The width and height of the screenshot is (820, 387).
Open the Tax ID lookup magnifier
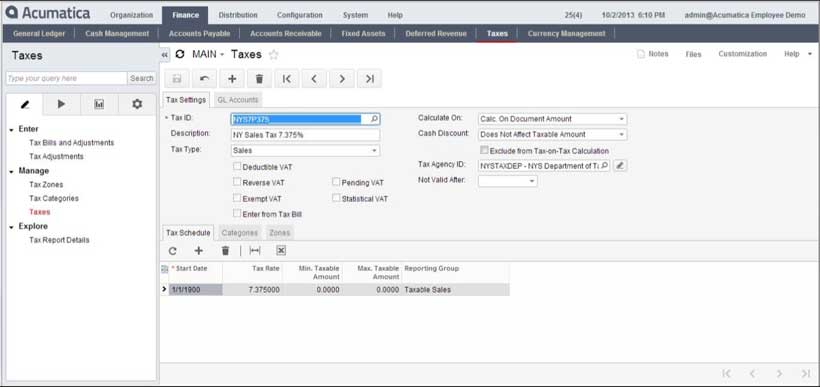[374, 119]
